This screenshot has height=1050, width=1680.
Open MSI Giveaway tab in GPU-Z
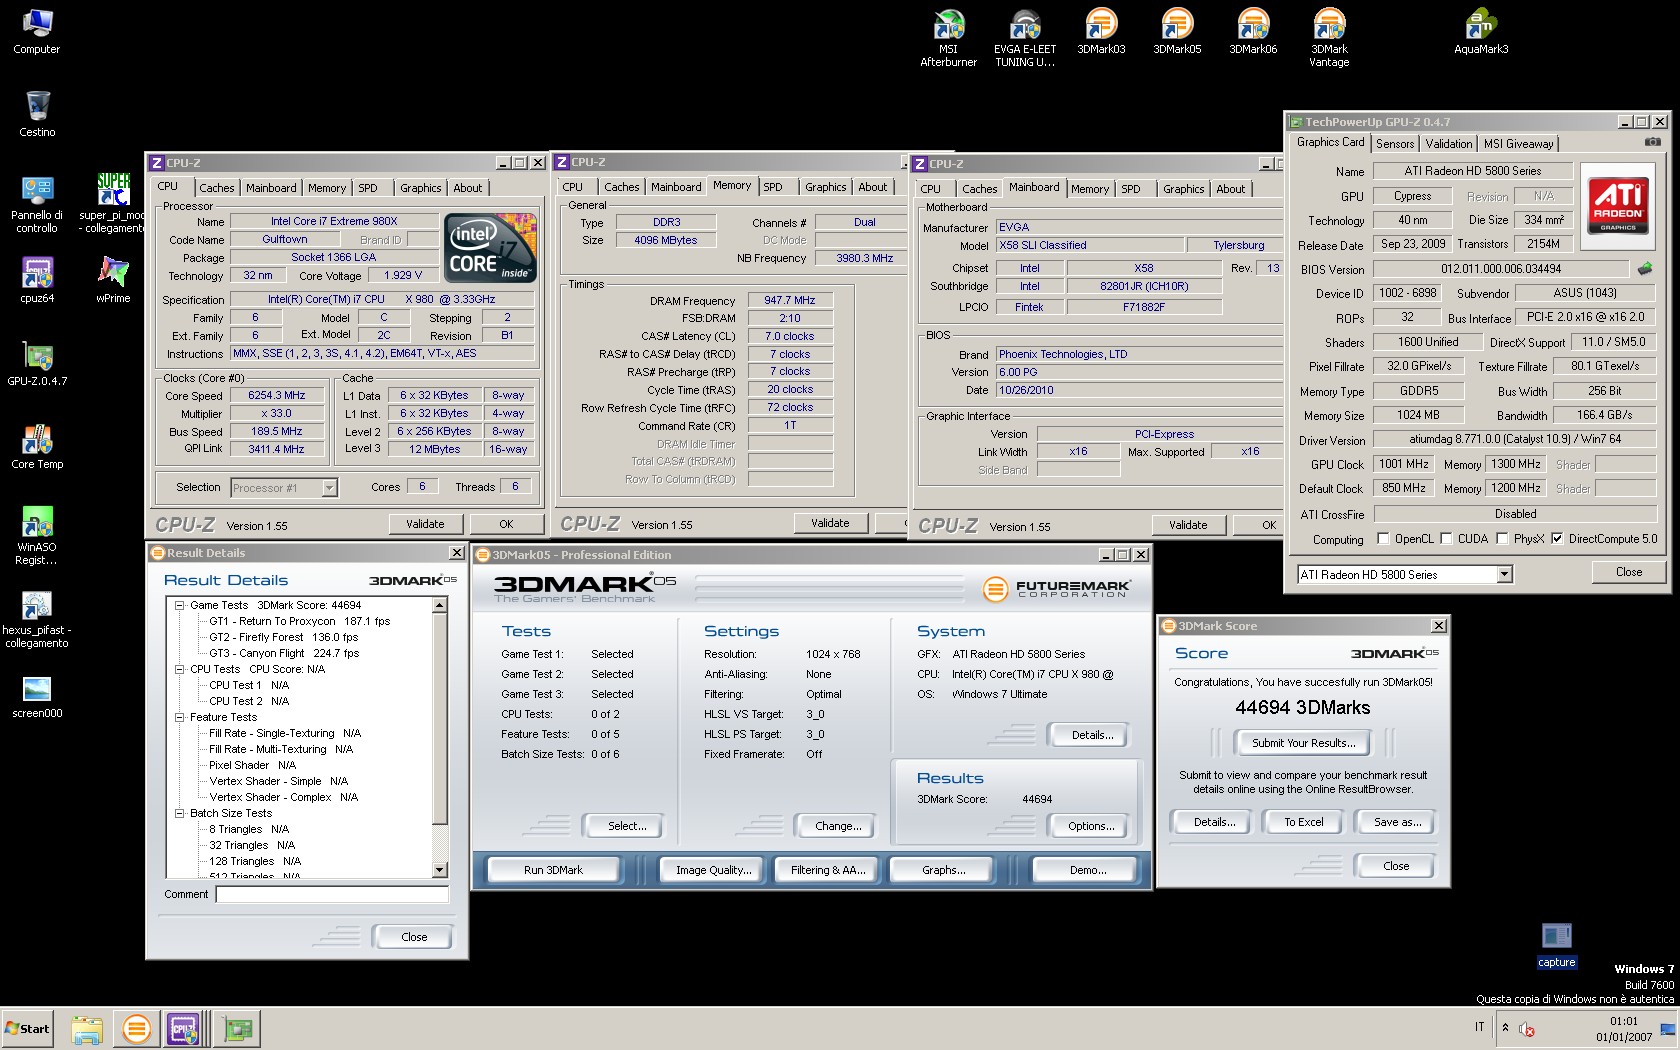tap(1518, 144)
